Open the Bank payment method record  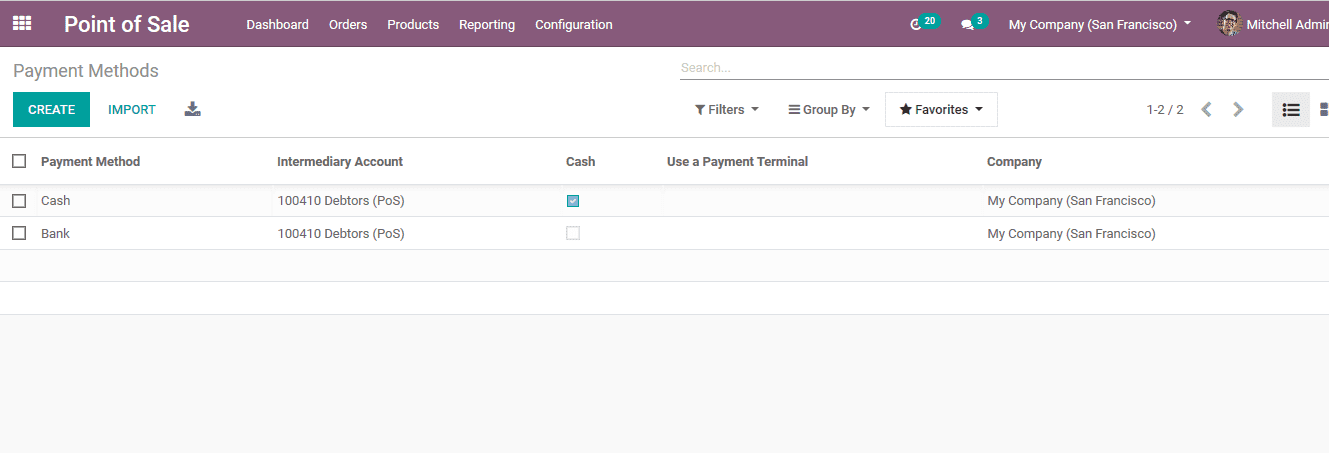pos(55,233)
